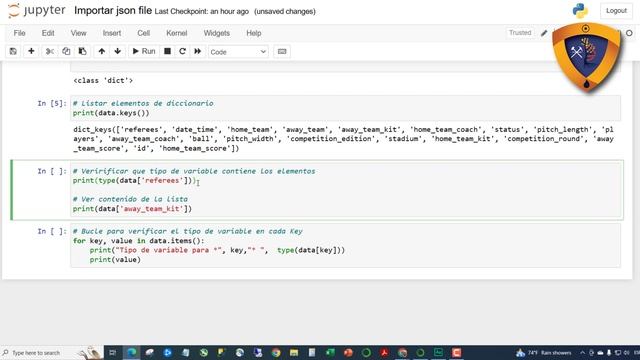Click the pencil edit mode indicator
Viewport: 640px width, 360px height.
(544, 33)
